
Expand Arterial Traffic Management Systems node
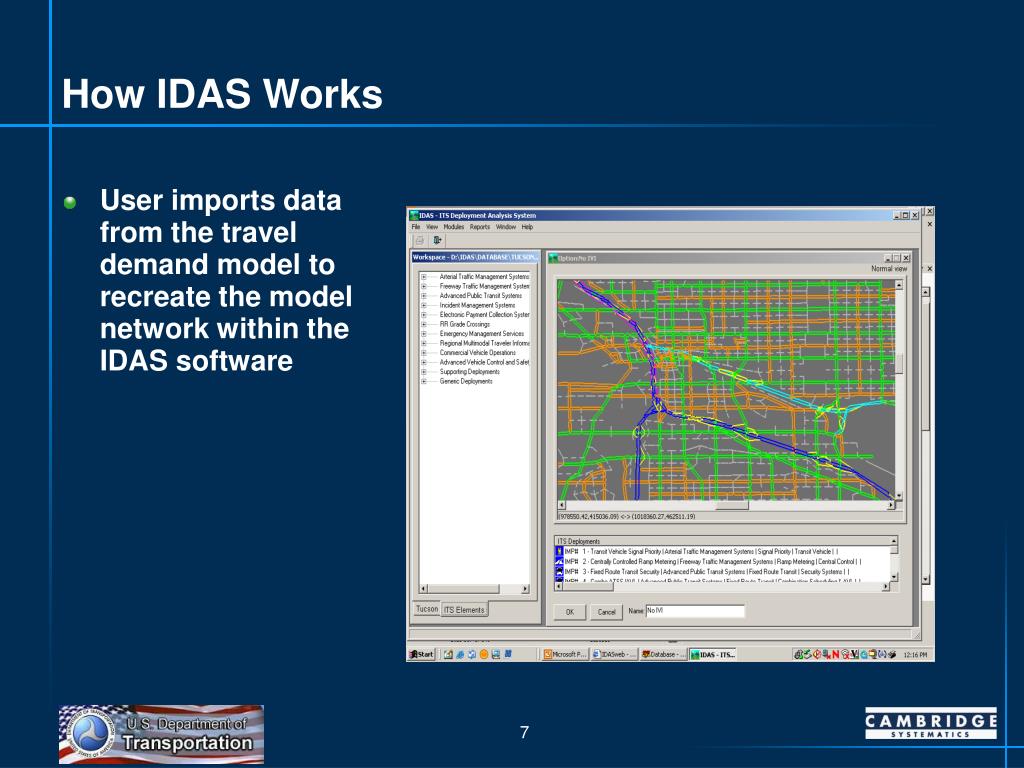pyautogui.click(x=423, y=277)
